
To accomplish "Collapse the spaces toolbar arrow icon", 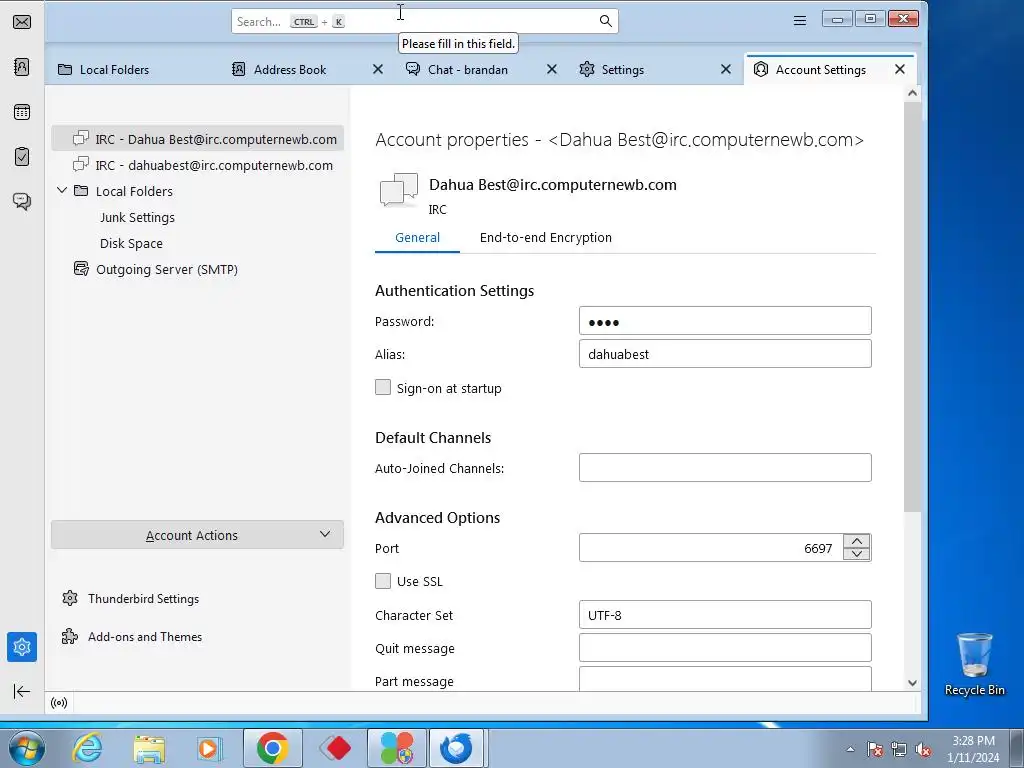I will tap(22, 692).
